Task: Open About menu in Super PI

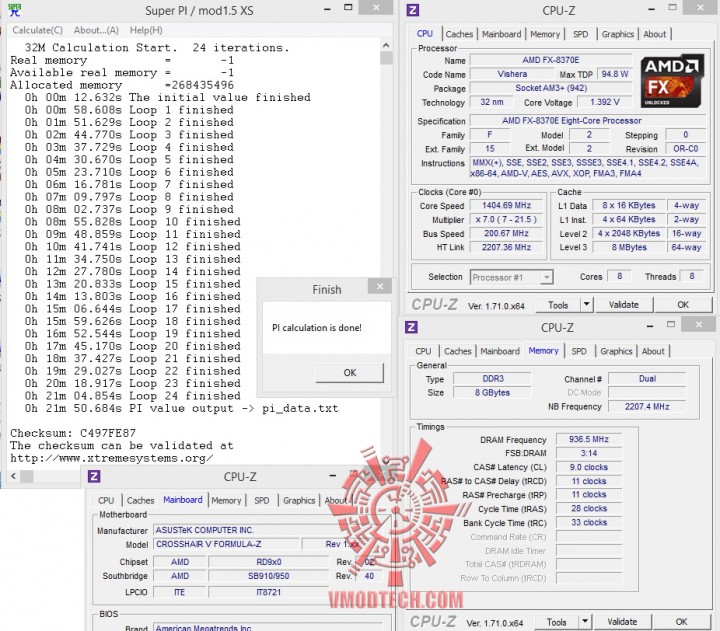Action: (96, 30)
